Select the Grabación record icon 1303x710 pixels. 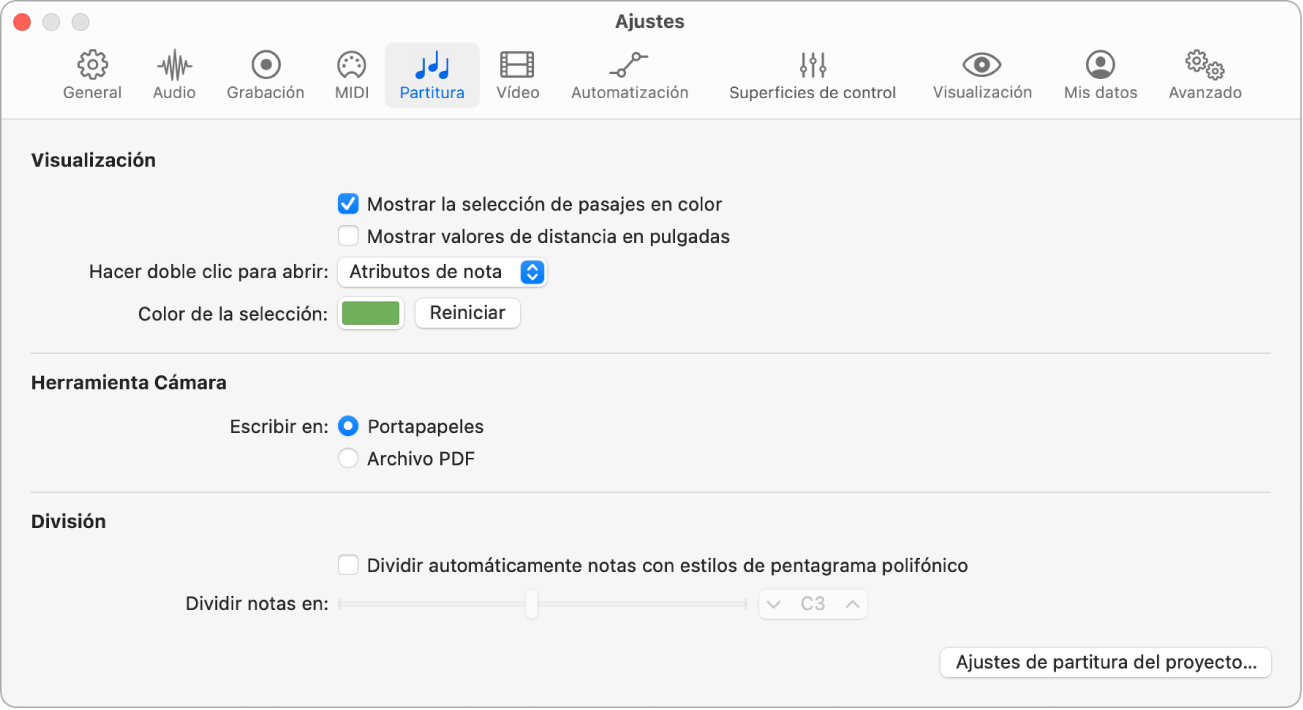pyautogui.click(x=265, y=66)
